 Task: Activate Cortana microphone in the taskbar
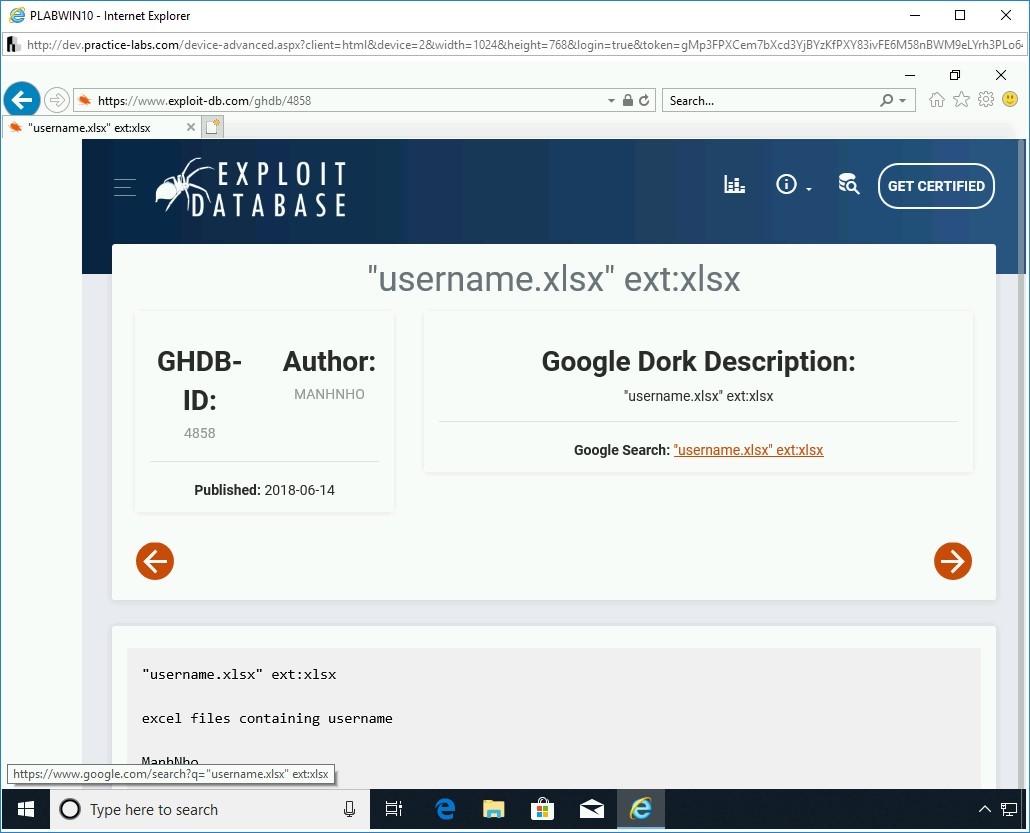tap(349, 809)
